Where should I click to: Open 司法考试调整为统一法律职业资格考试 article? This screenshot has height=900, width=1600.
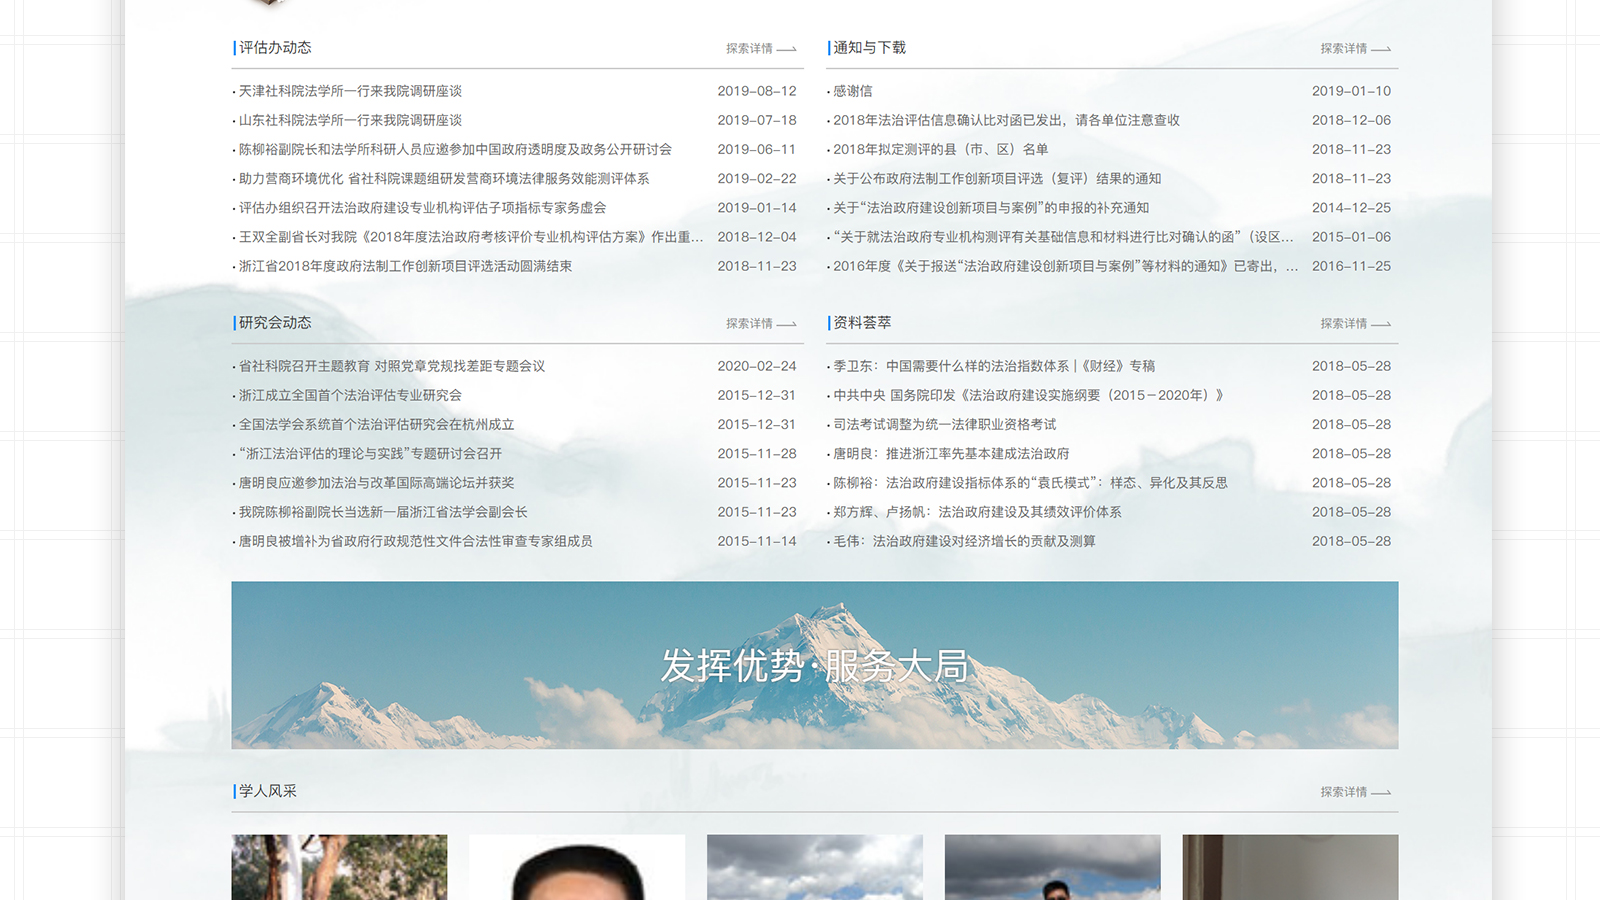(x=944, y=424)
